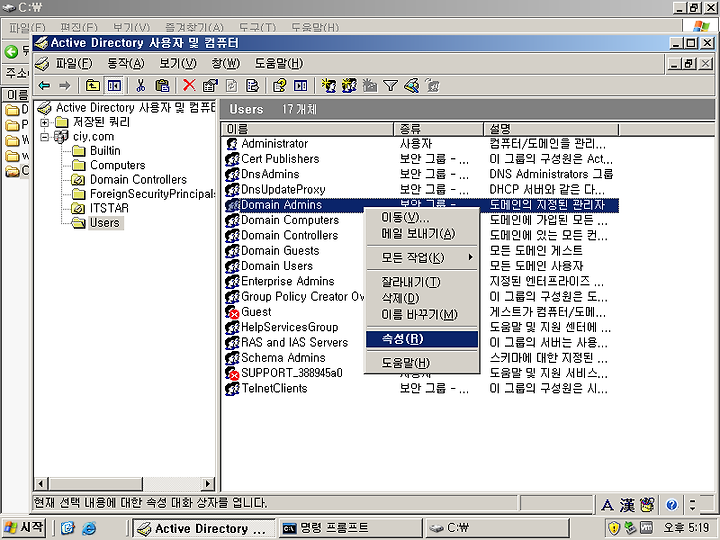Switch to 명령 프롬프트 taskbar button
Viewport: 720px width, 540px height.
tap(350, 528)
